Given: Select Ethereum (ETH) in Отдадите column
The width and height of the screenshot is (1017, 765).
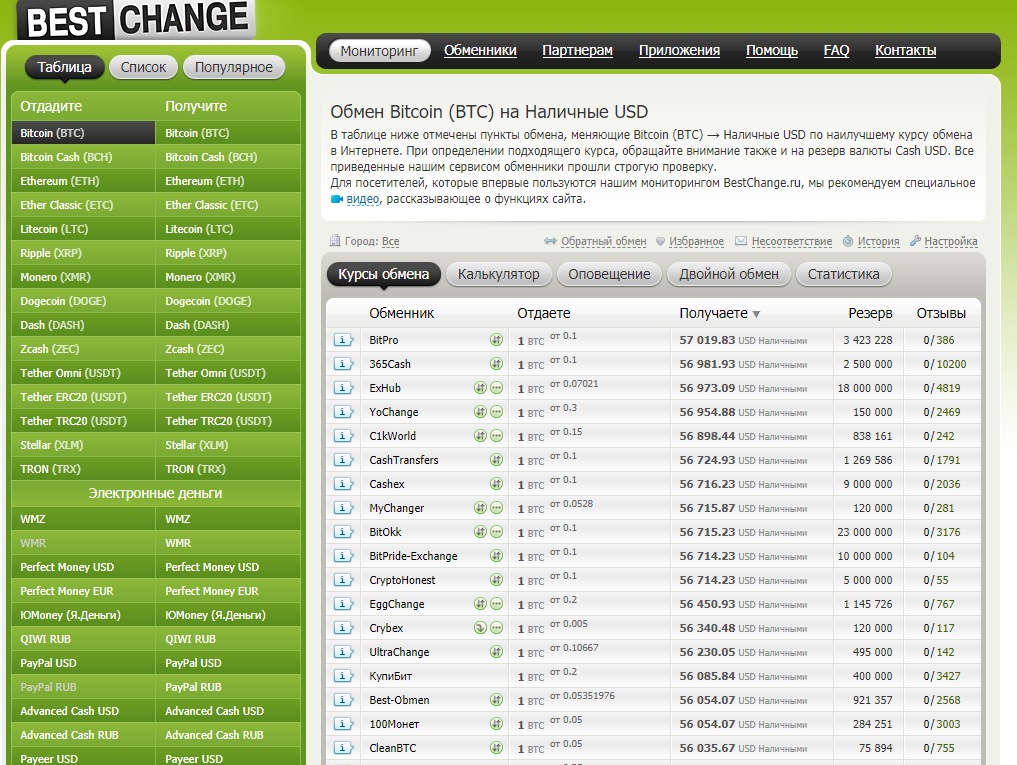Looking at the screenshot, I should pos(83,181).
